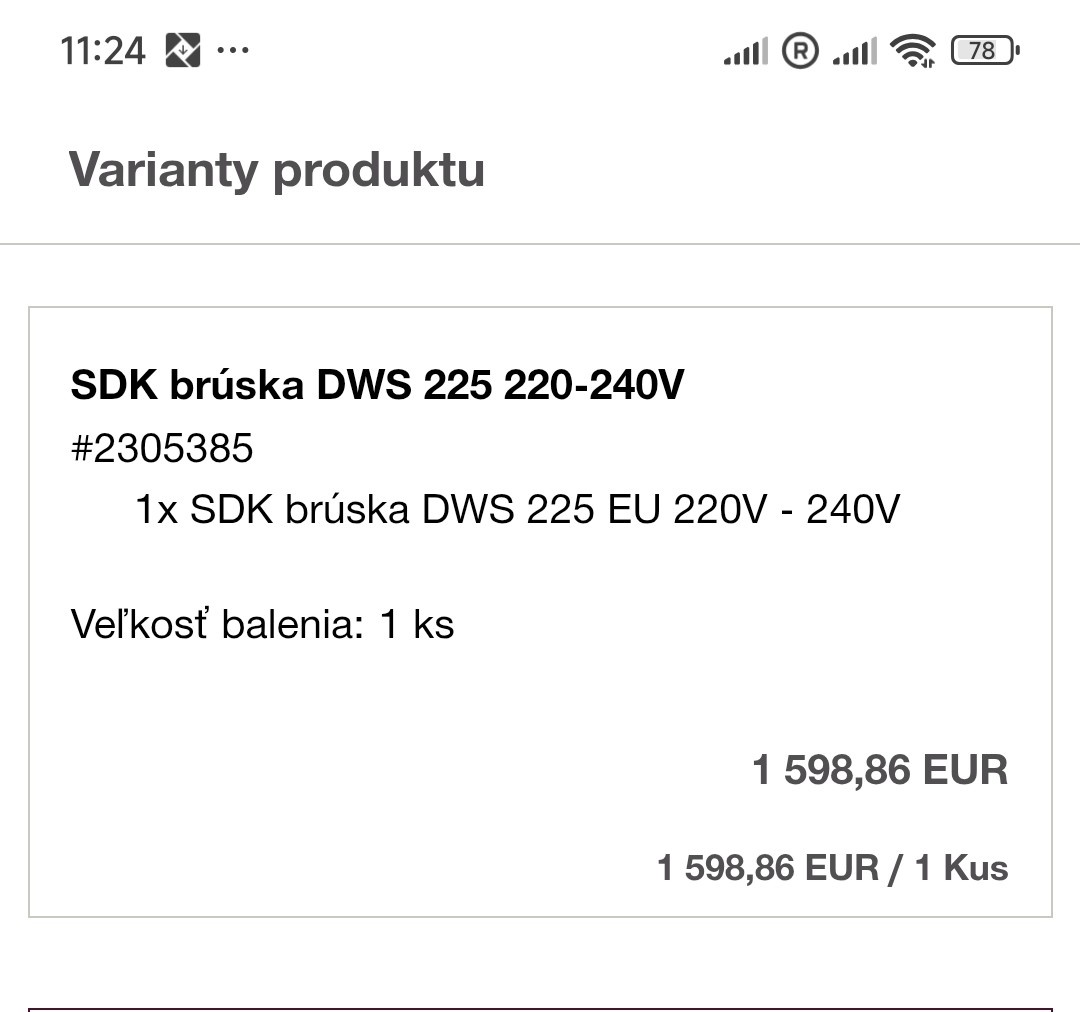Tap the price 1 598,86 EUR
The image size is (1080, 1012).
click(880, 770)
